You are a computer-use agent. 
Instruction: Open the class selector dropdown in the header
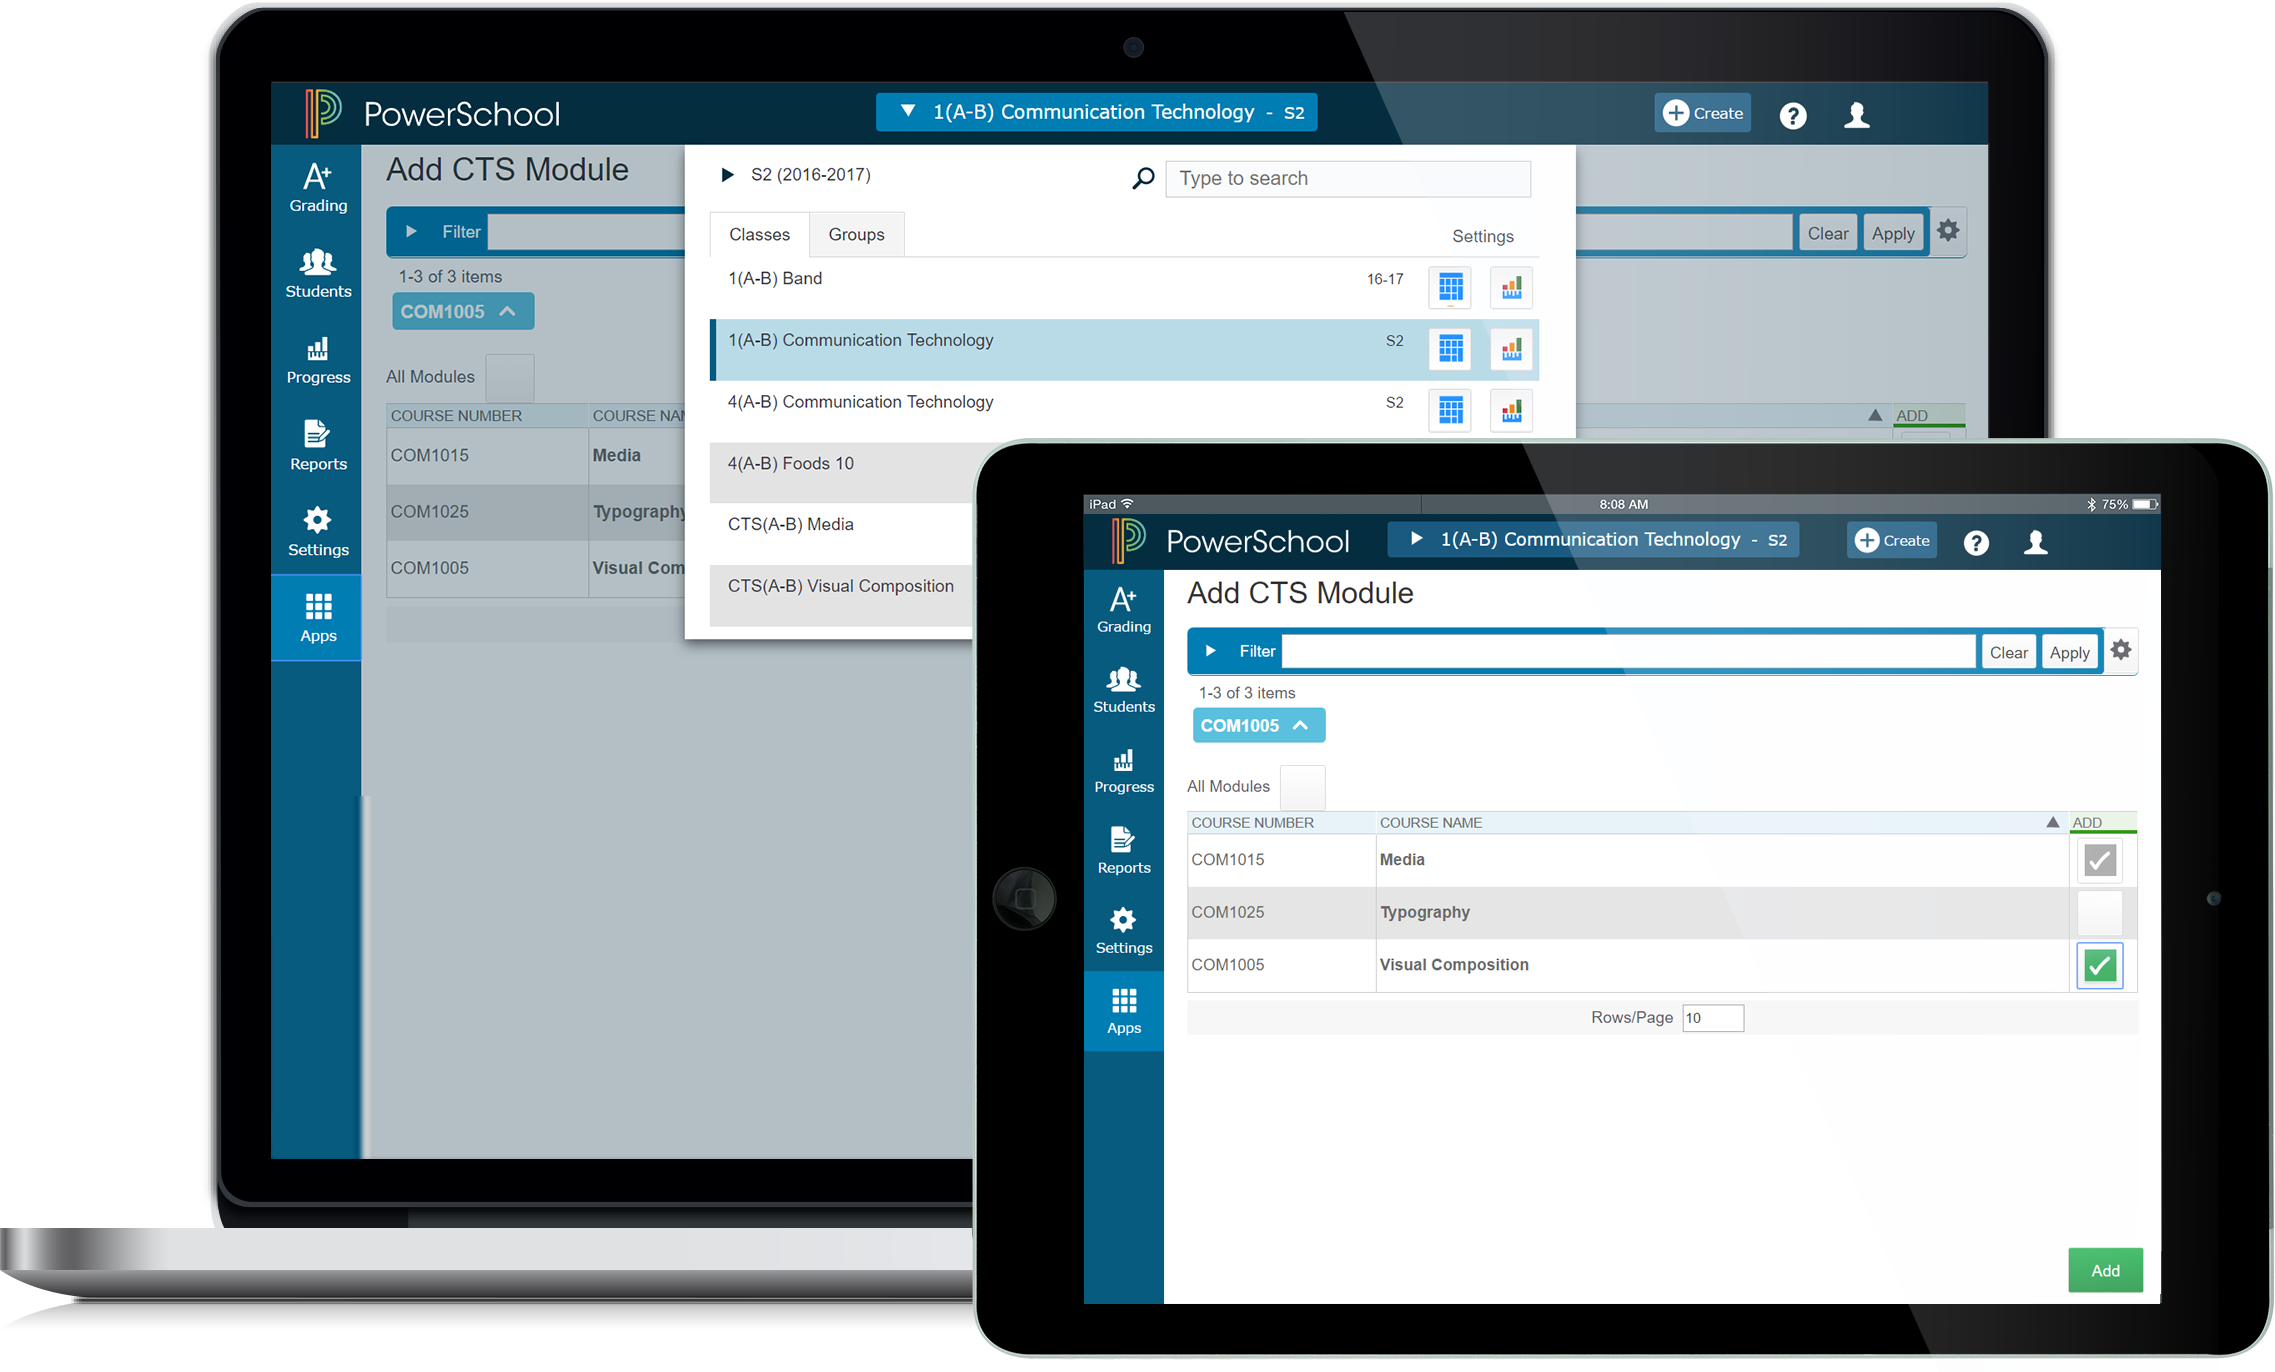(1095, 112)
